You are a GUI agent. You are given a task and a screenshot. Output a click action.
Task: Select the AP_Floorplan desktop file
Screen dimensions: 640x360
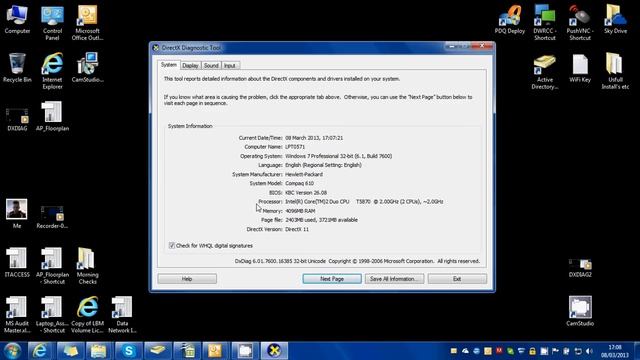[x=52, y=116]
